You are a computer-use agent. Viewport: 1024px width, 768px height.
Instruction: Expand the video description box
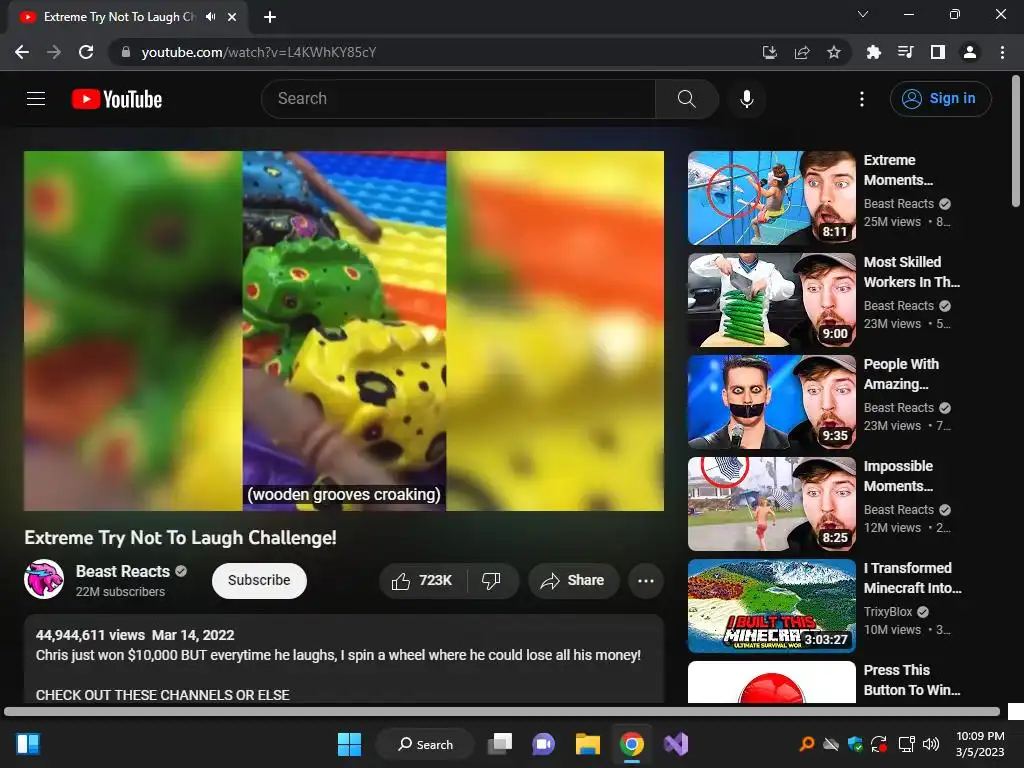point(344,660)
